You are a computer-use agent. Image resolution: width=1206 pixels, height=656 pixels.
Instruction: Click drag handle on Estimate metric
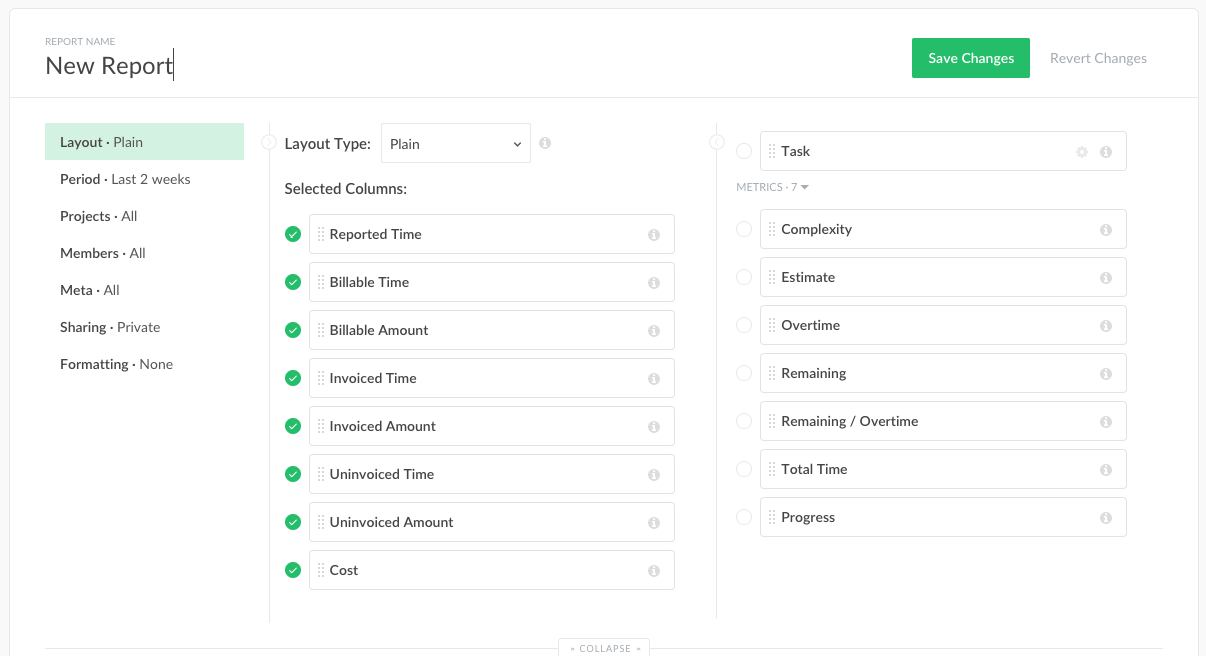pyautogui.click(x=772, y=277)
